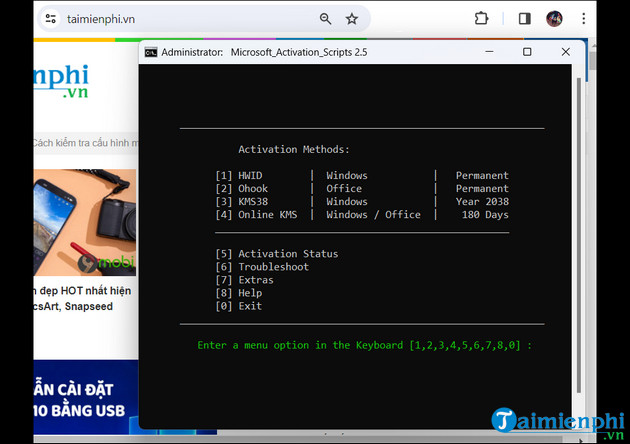This screenshot has height=444, width=630.
Task: Select '[6] Troubleshoot' line
Action: point(262,267)
